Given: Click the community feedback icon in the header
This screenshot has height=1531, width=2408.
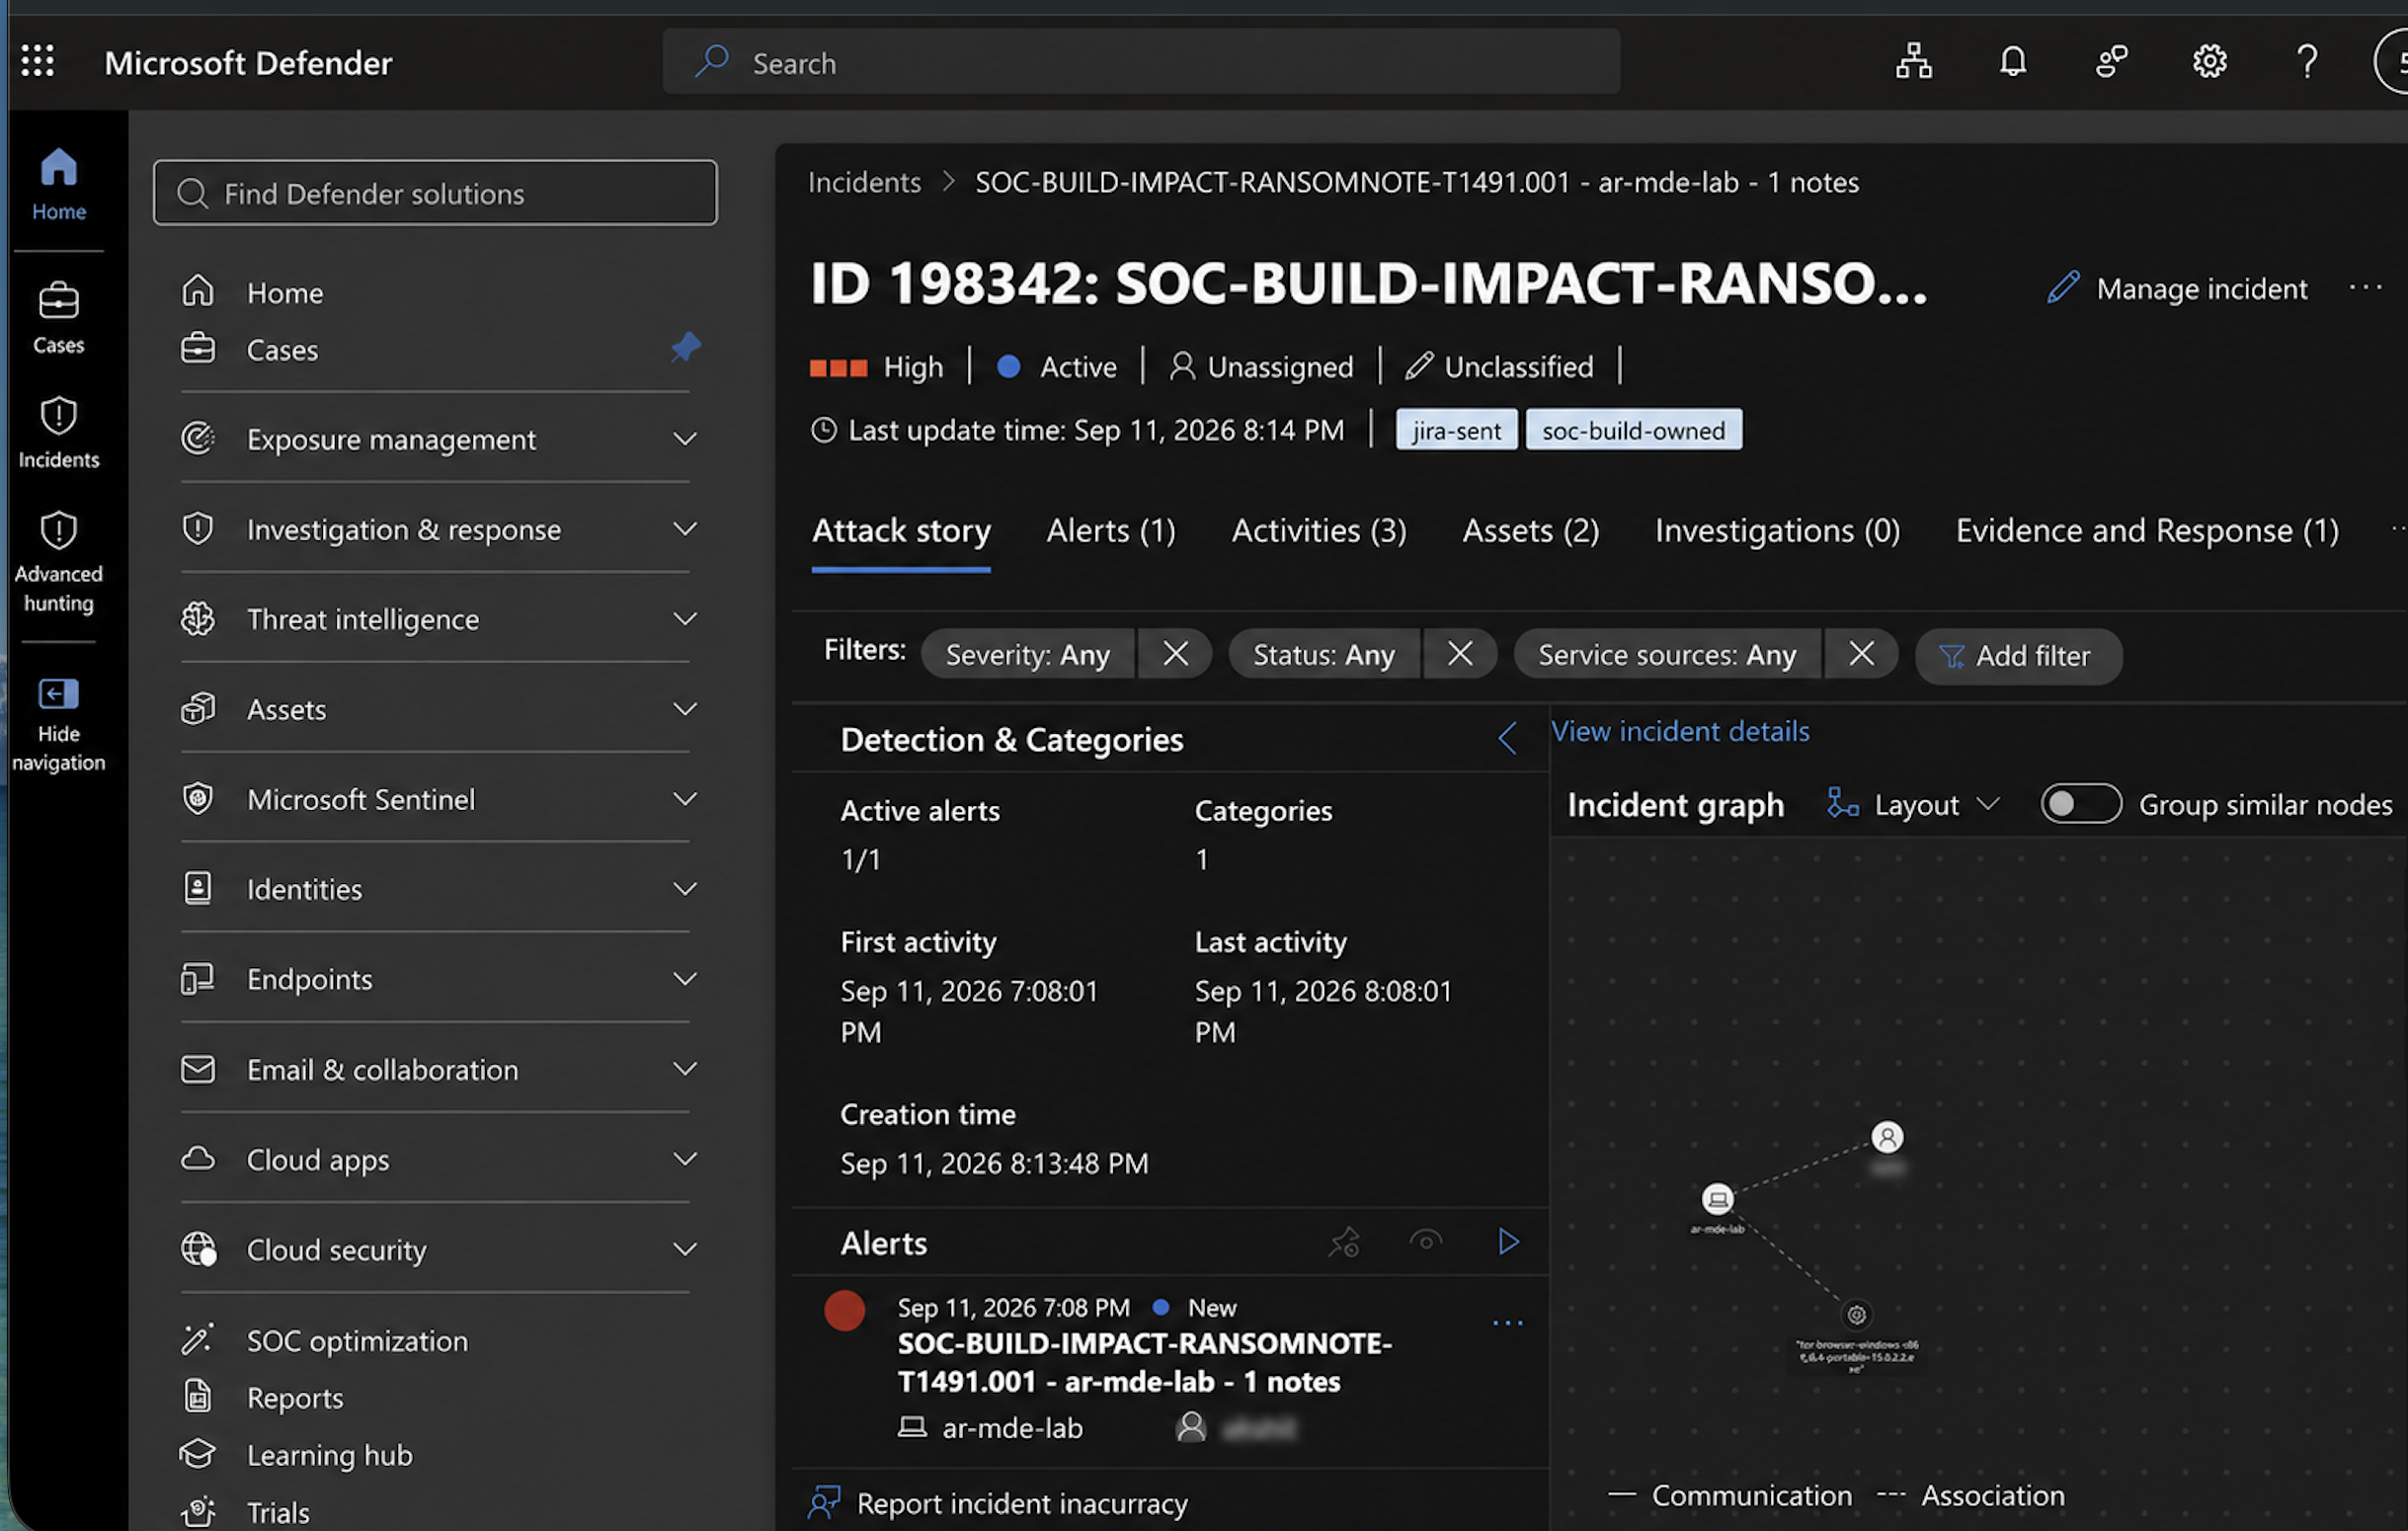Looking at the screenshot, I should (x=2111, y=61).
